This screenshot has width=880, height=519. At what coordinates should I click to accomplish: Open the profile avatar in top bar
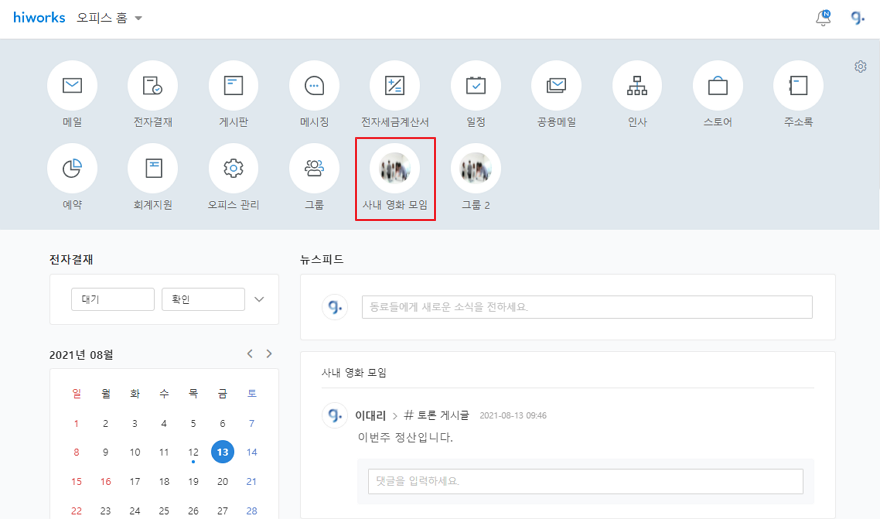(858, 18)
